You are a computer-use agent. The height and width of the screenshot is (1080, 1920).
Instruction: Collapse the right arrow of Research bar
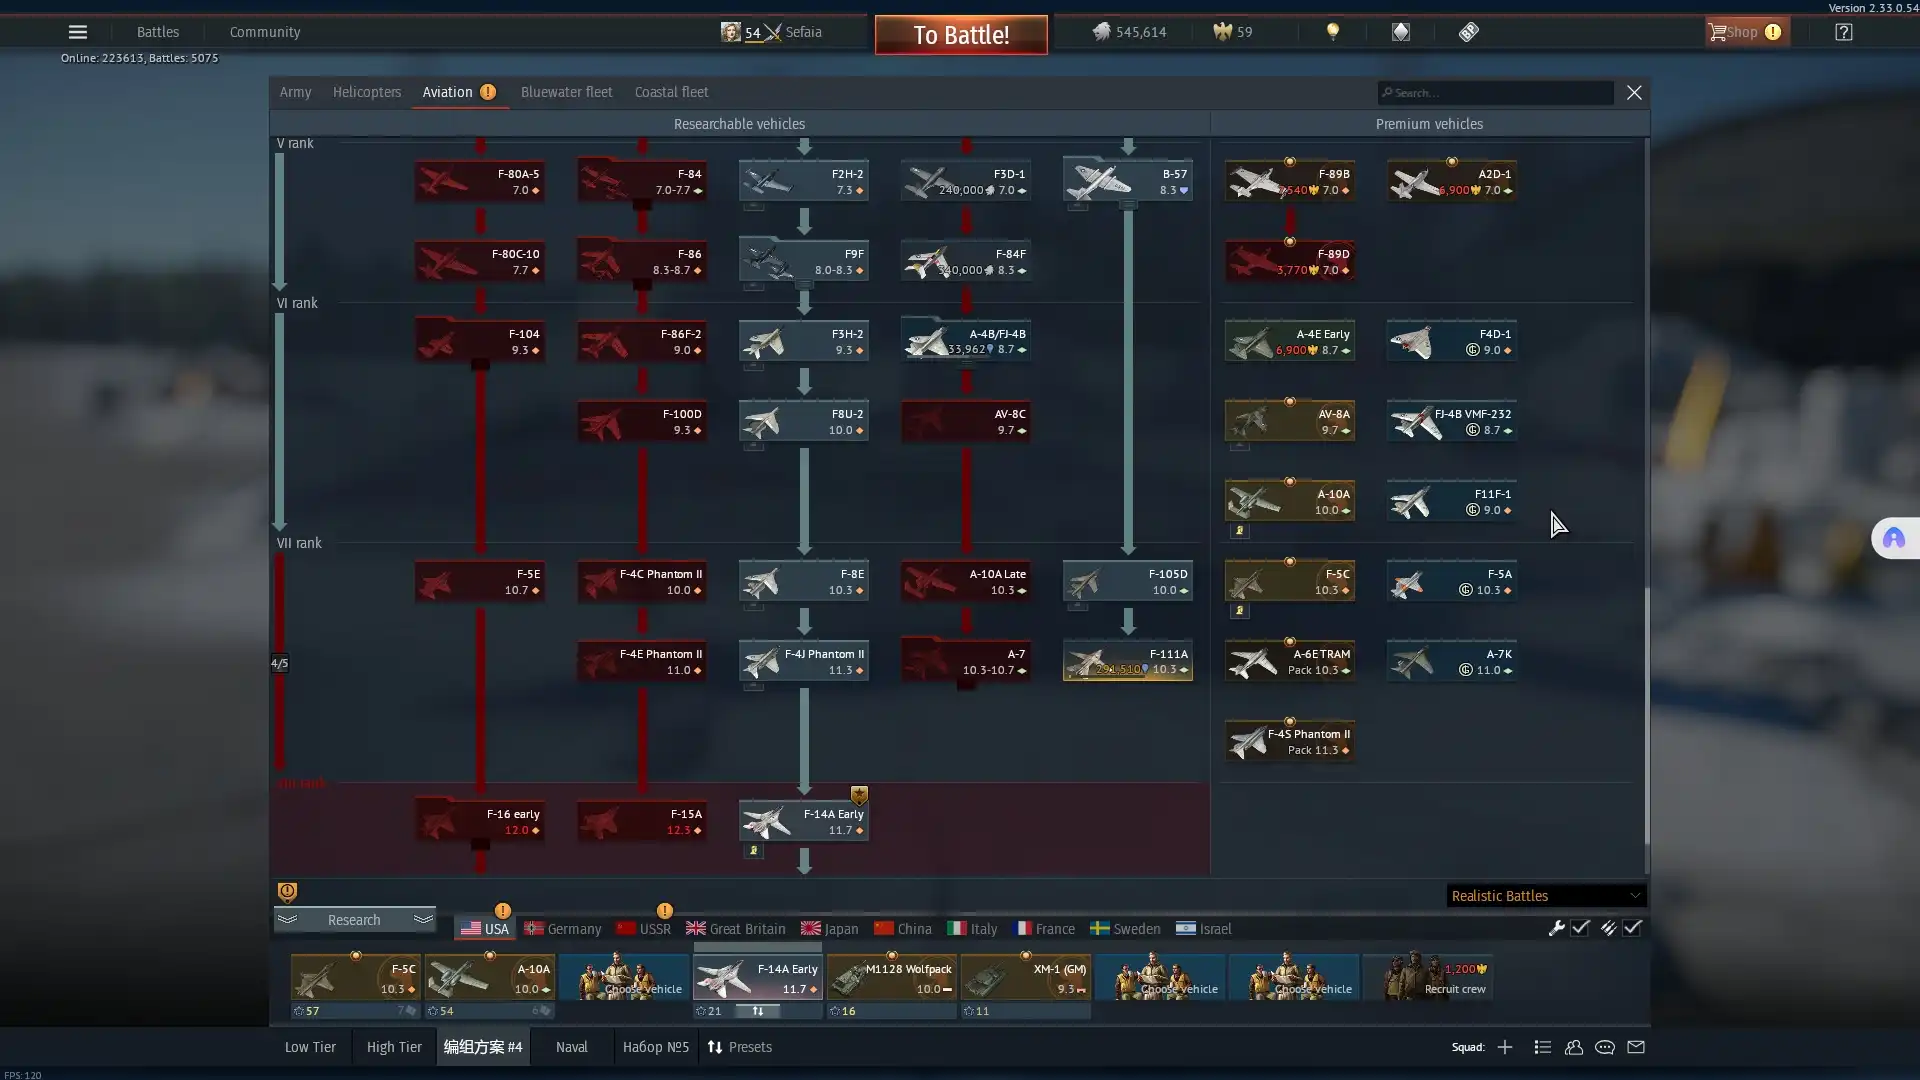pyautogui.click(x=423, y=920)
